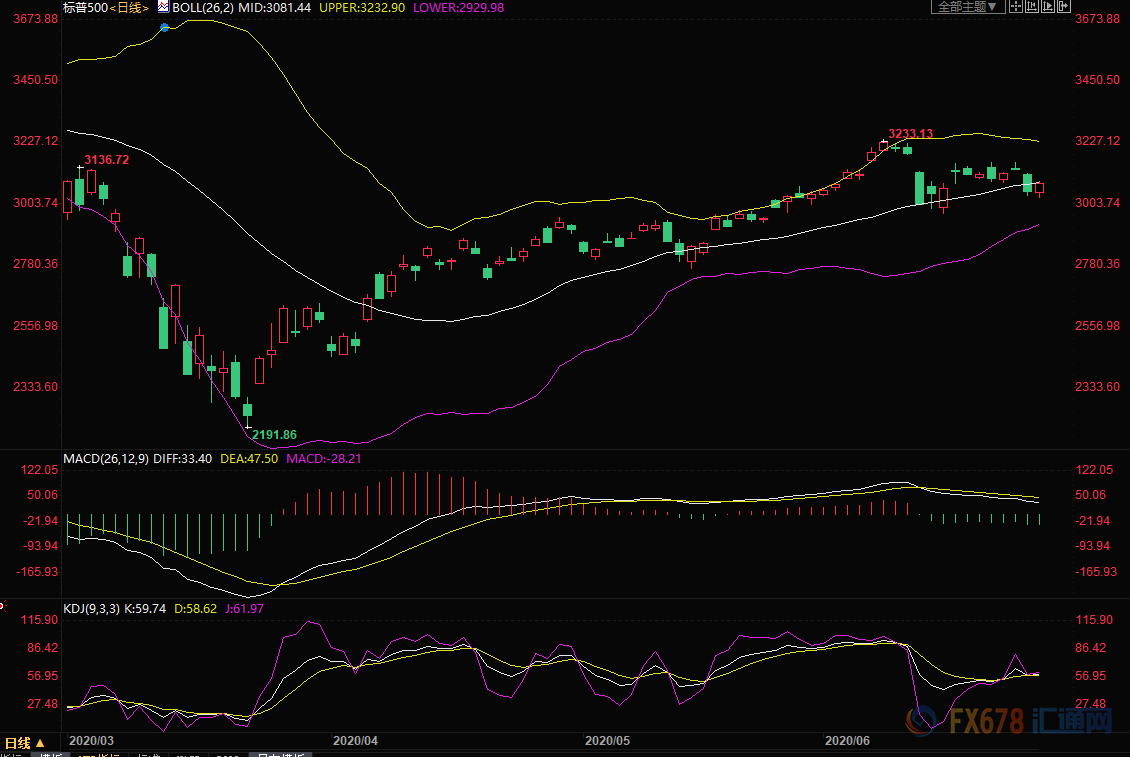The height and width of the screenshot is (757, 1130).
Task: Click the small red marker at KDJ panel edge
Action: click(3, 605)
